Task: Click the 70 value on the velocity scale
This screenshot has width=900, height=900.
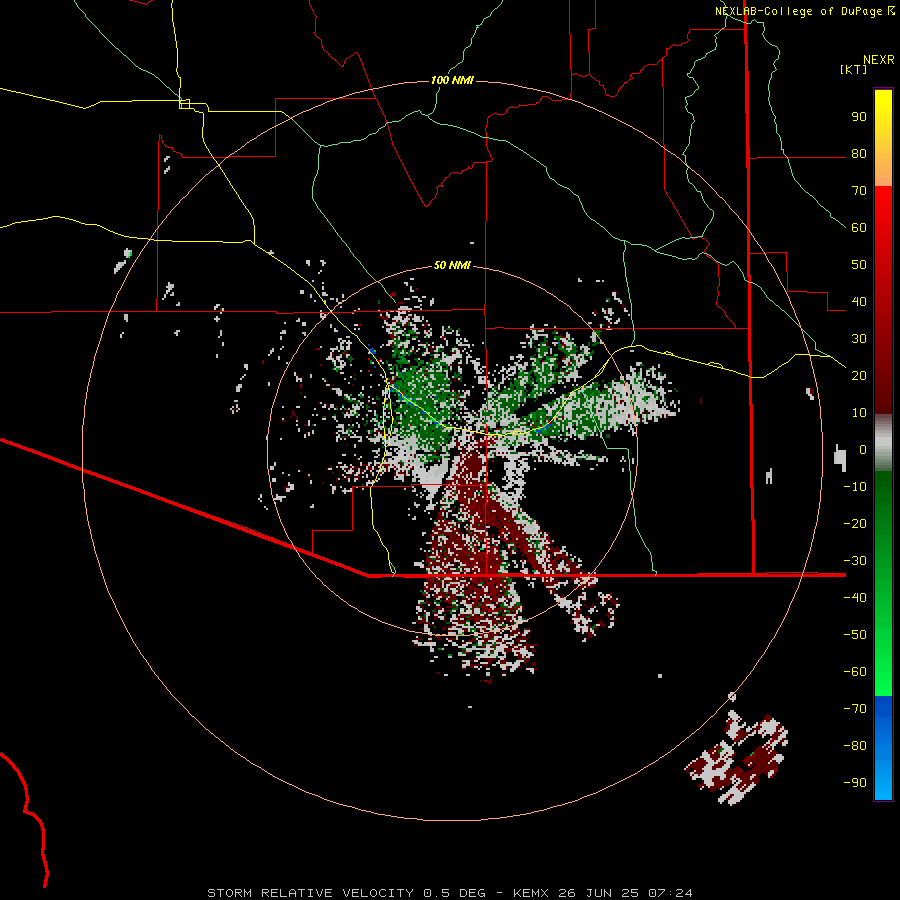Action: coord(859,191)
